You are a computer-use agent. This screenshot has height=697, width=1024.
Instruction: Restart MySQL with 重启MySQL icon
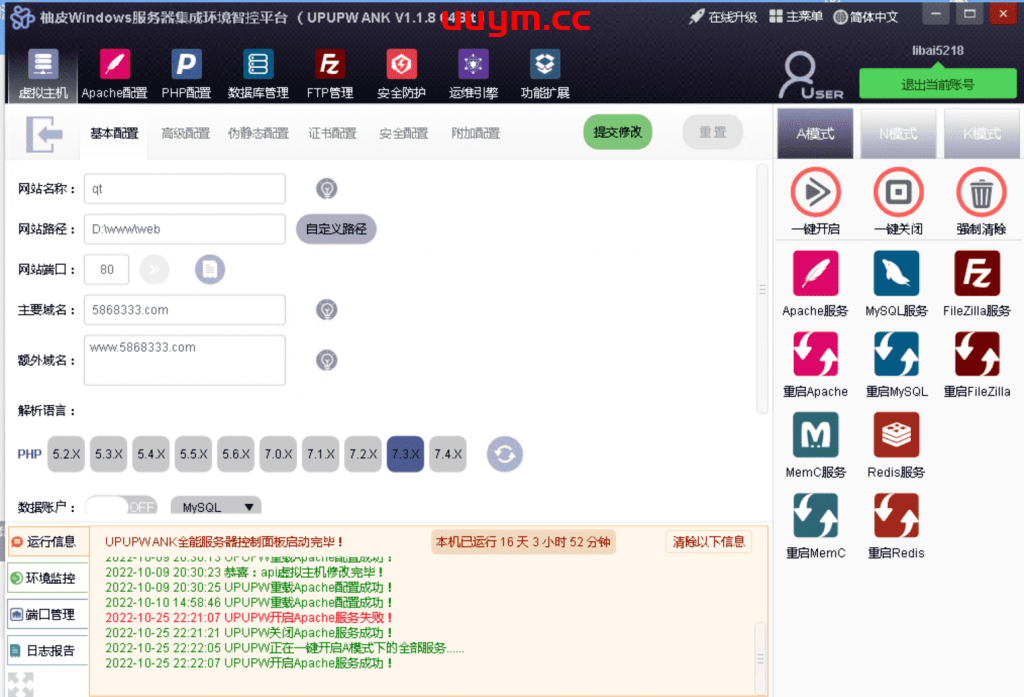pos(897,354)
